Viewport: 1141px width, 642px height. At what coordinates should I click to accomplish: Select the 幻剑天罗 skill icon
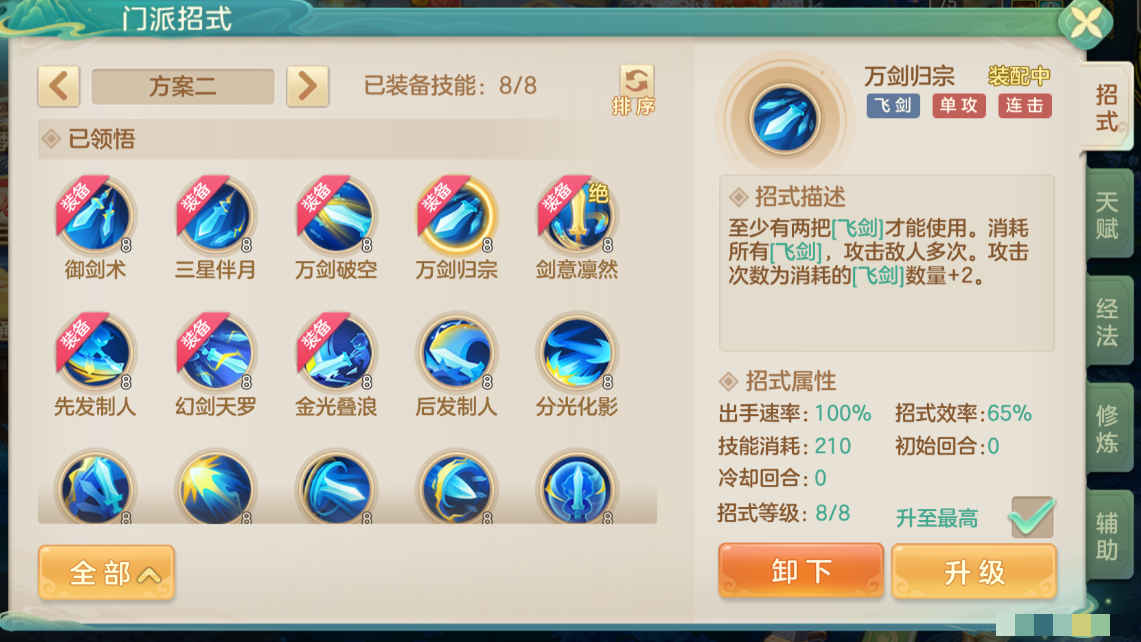(x=215, y=352)
